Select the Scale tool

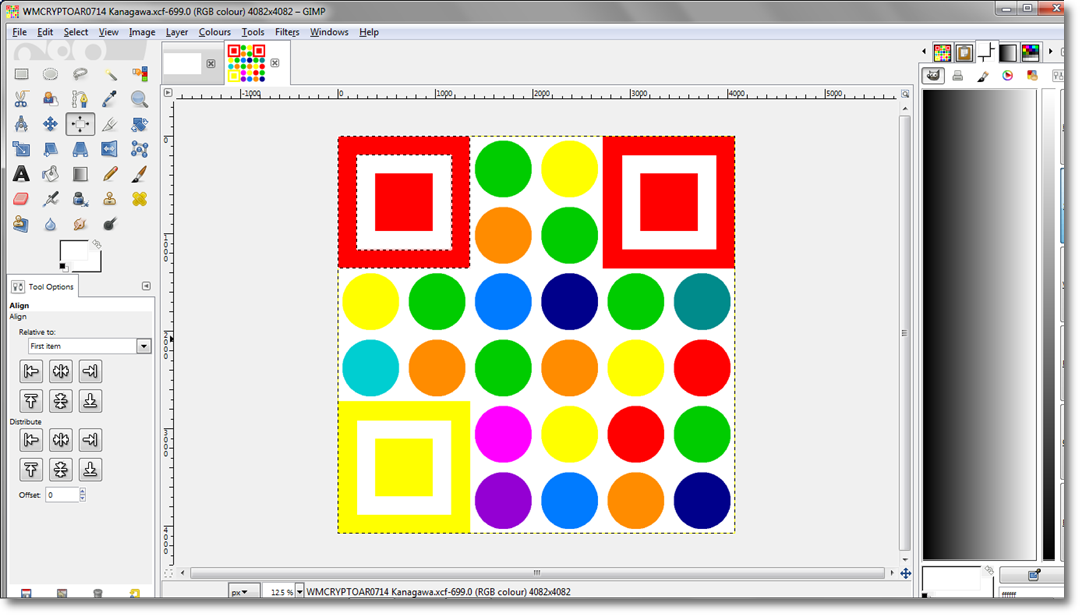tap(21, 149)
